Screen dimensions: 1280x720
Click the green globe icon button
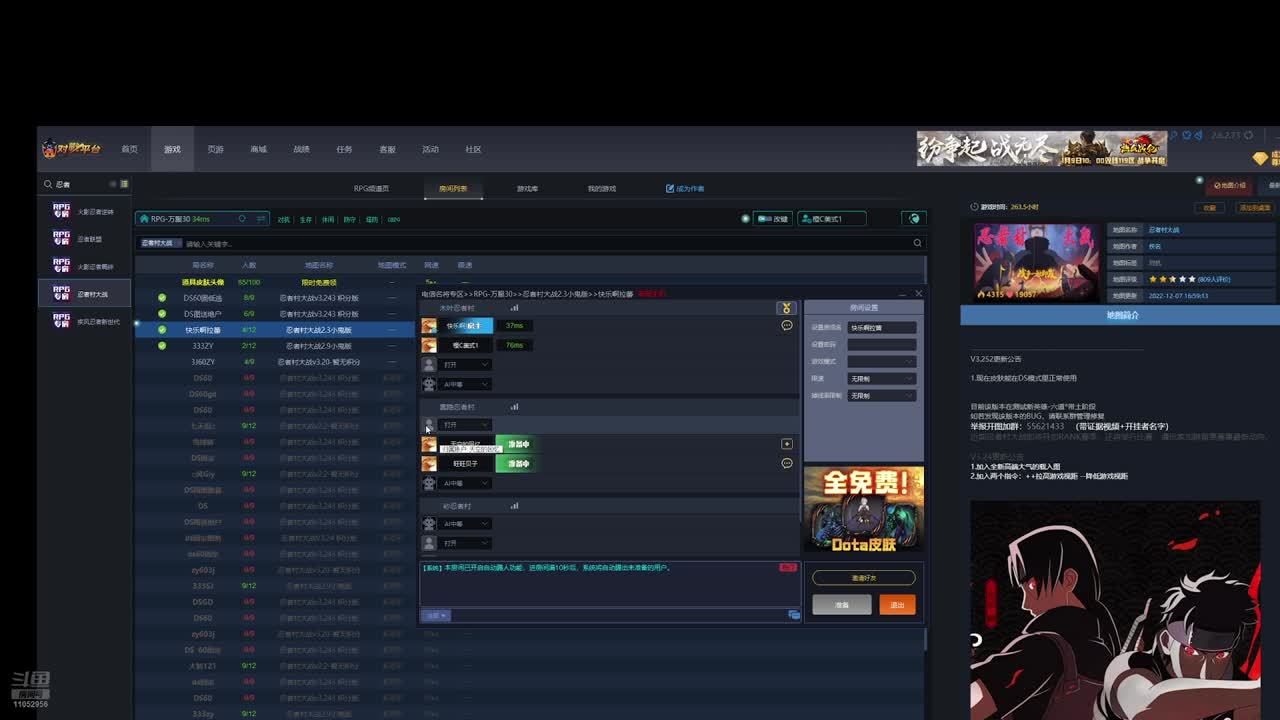pyautogui.click(x=913, y=219)
